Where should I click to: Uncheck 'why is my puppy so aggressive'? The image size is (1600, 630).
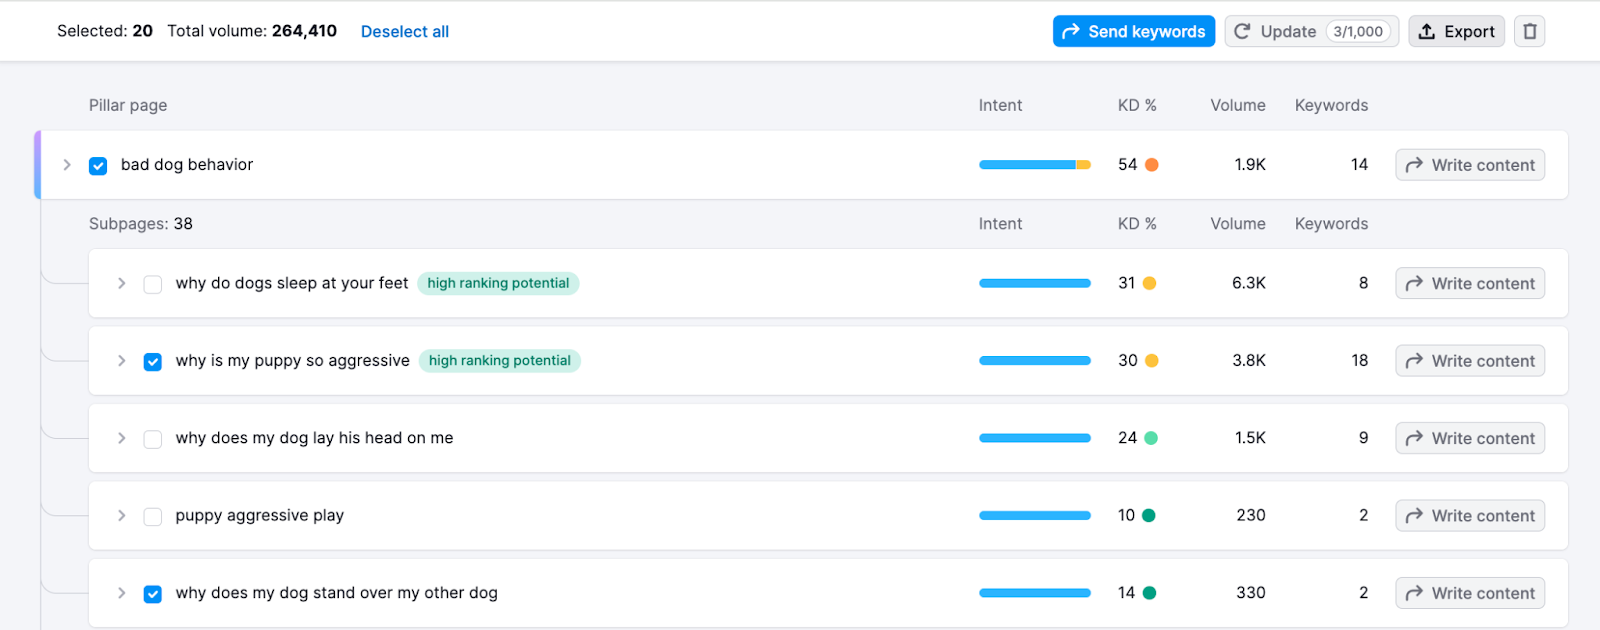tap(153, 361)
